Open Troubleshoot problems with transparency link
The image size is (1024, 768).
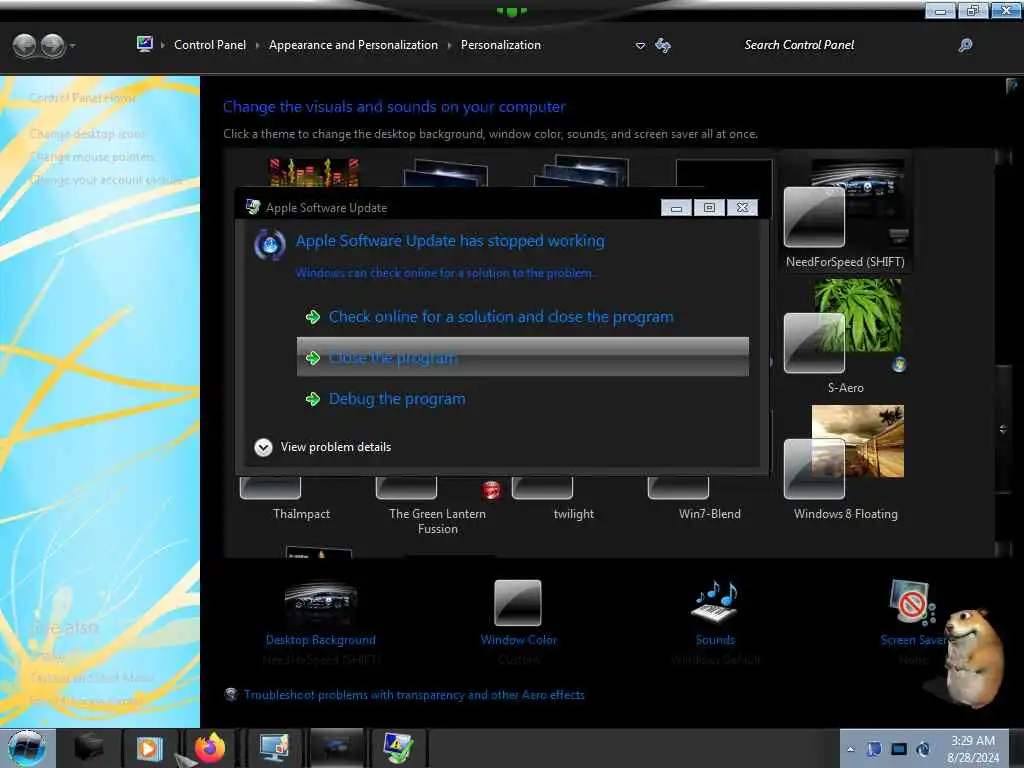click(x=414, y=695)
